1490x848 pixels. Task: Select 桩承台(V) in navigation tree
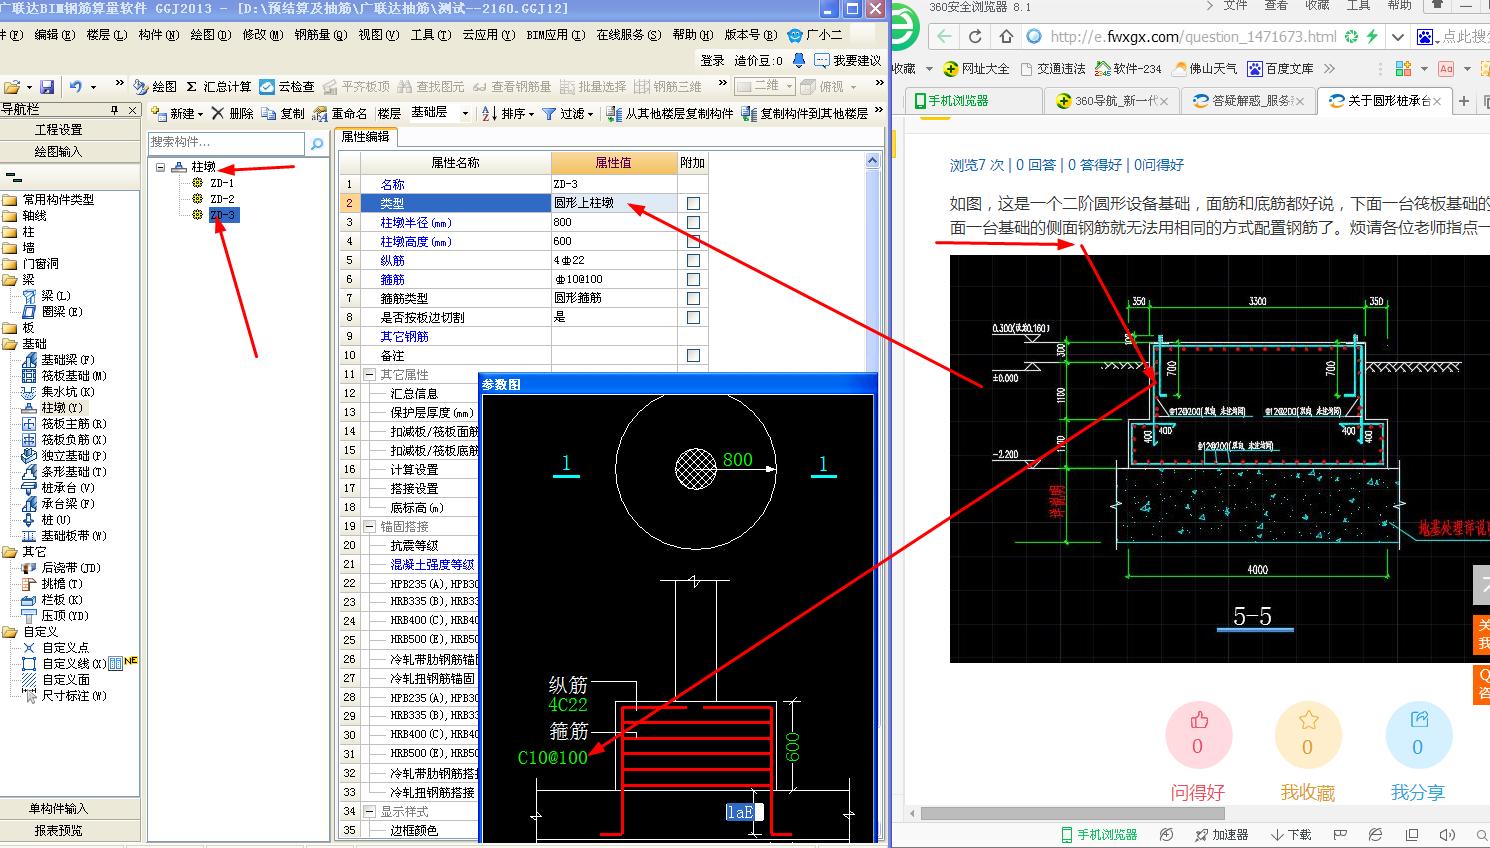[69, 487]
